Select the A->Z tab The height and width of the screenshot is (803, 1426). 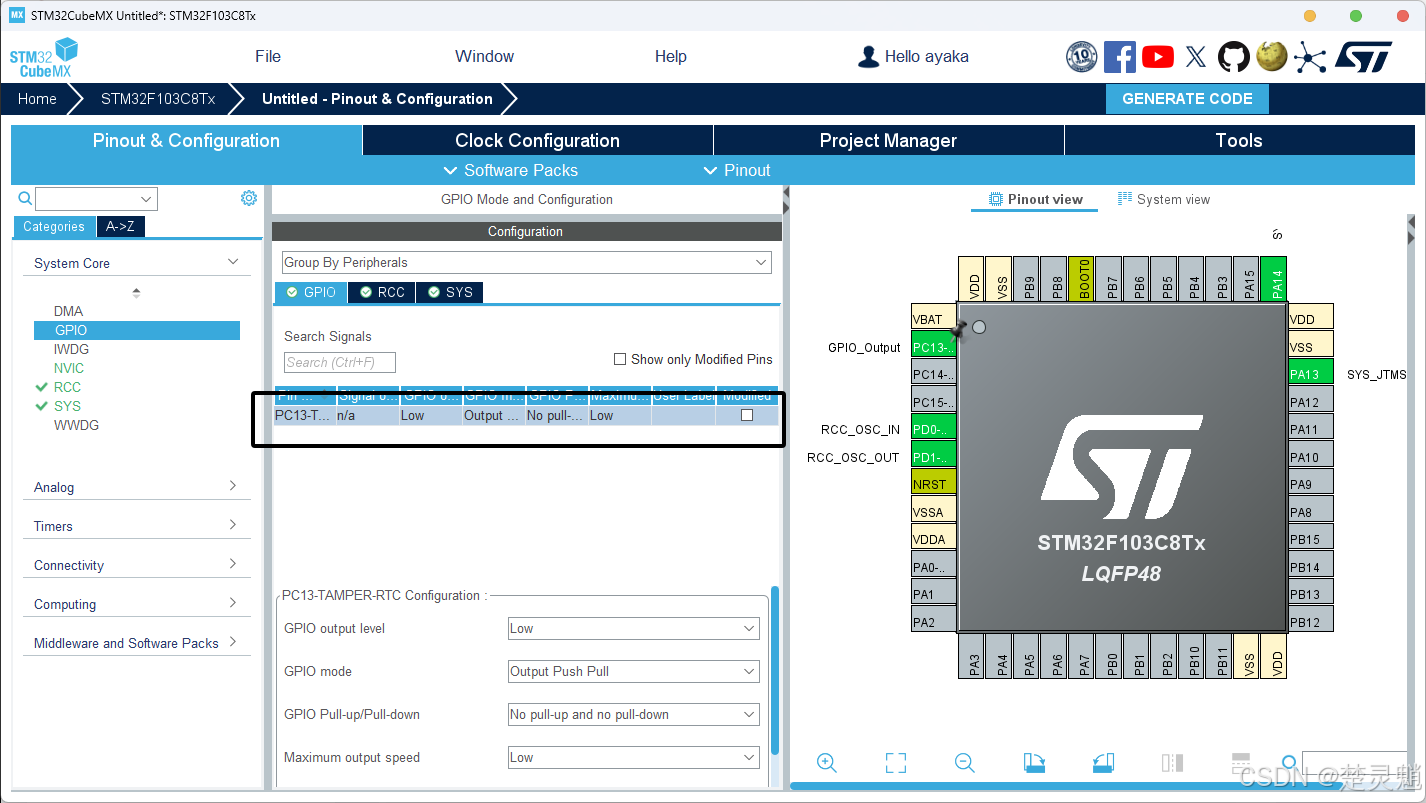(x=120, y=227)
